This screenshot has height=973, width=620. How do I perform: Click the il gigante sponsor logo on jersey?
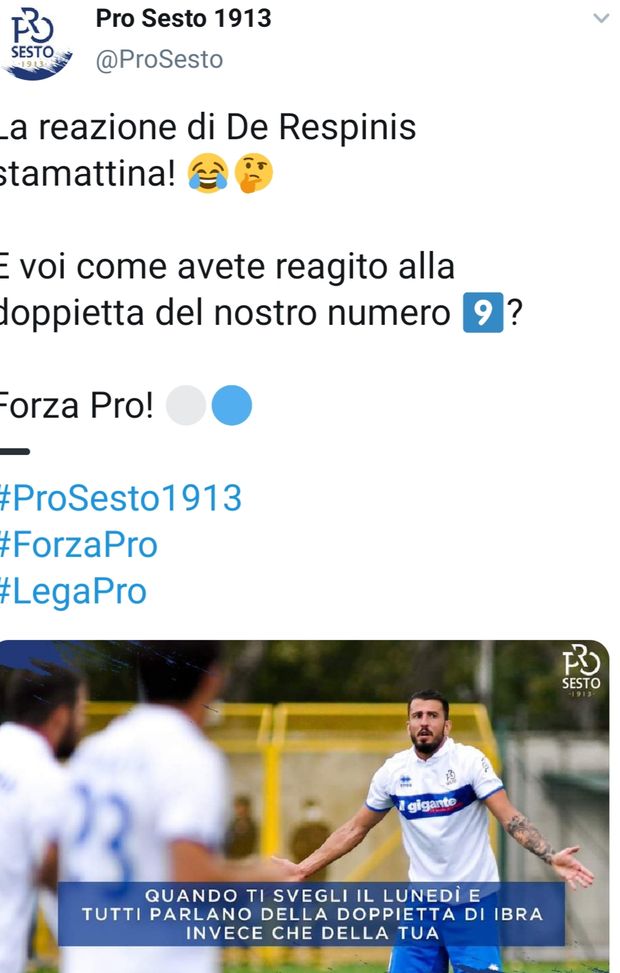[428, 805]
